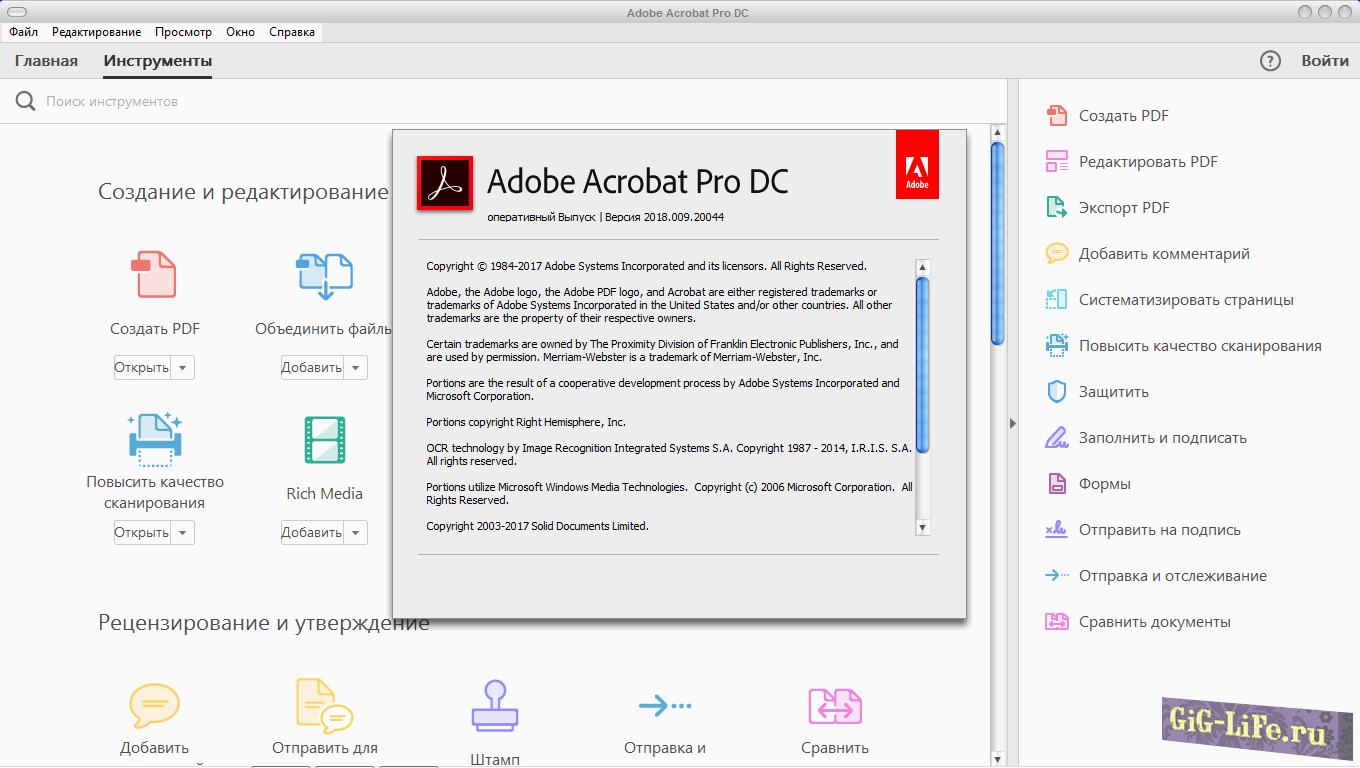The image size is (1360, 768).
Task: Click the Fill and Sign pen icon in the sidebar
Action: (x=1057, y=438)
